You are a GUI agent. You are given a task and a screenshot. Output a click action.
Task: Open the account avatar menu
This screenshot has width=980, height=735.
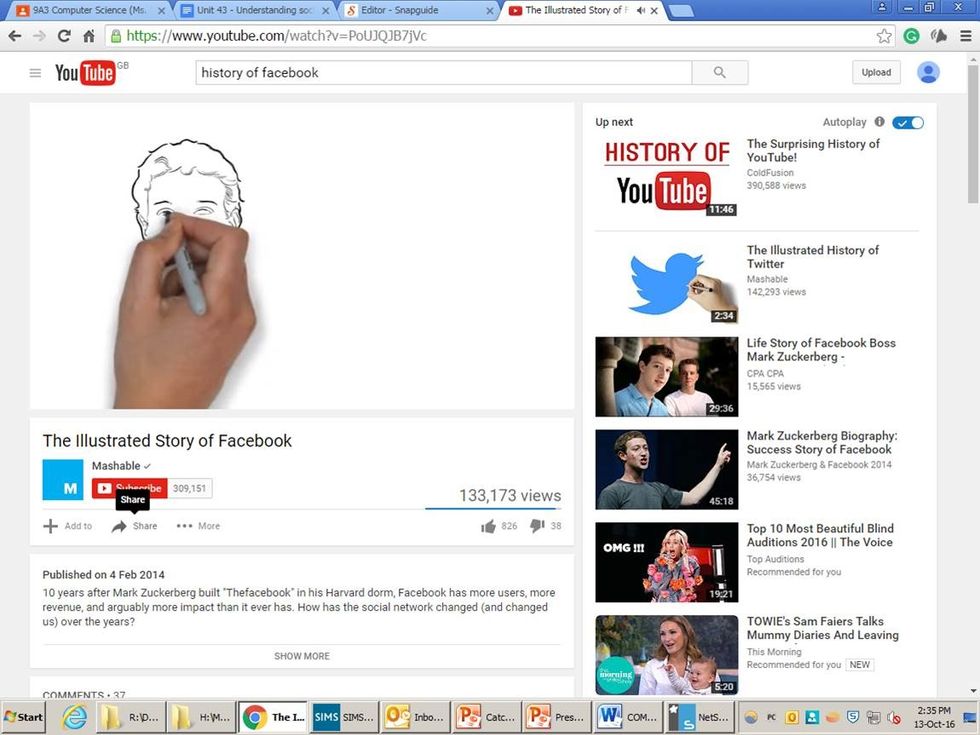click(928, 72)
